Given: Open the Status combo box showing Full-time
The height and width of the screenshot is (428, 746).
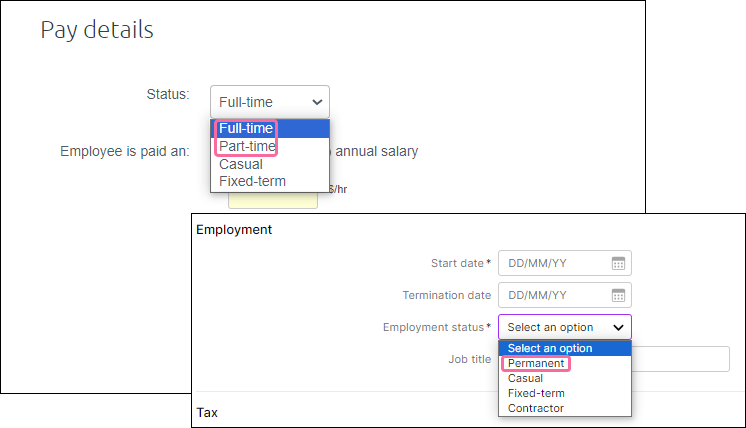Looking at the screenshot, I should pos(270,102).
